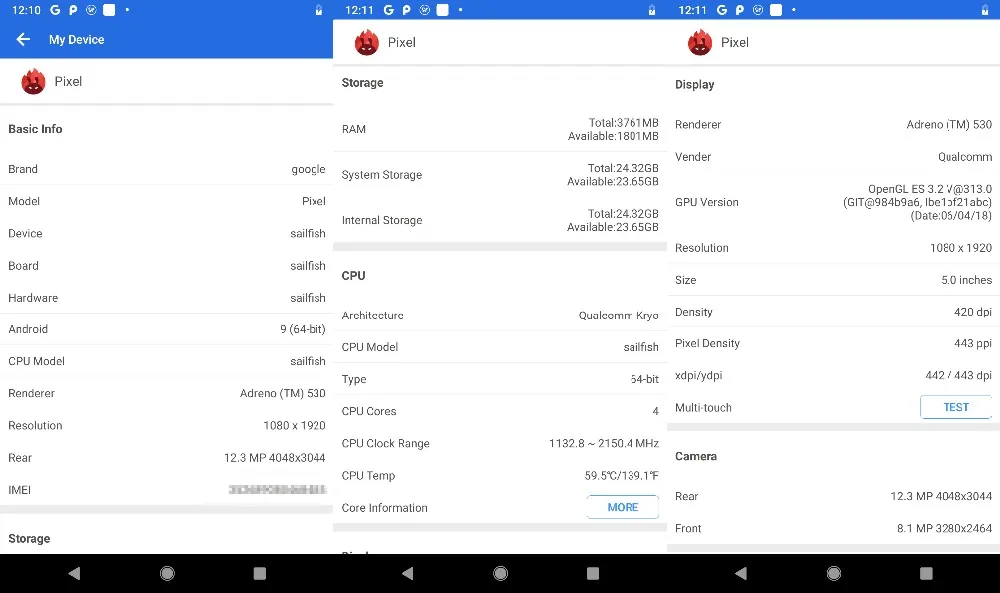Viewport: 1000px width, 593px height.
Task: Tap Android back button below Basic Info screen
Action: click(x=75, y=573)
